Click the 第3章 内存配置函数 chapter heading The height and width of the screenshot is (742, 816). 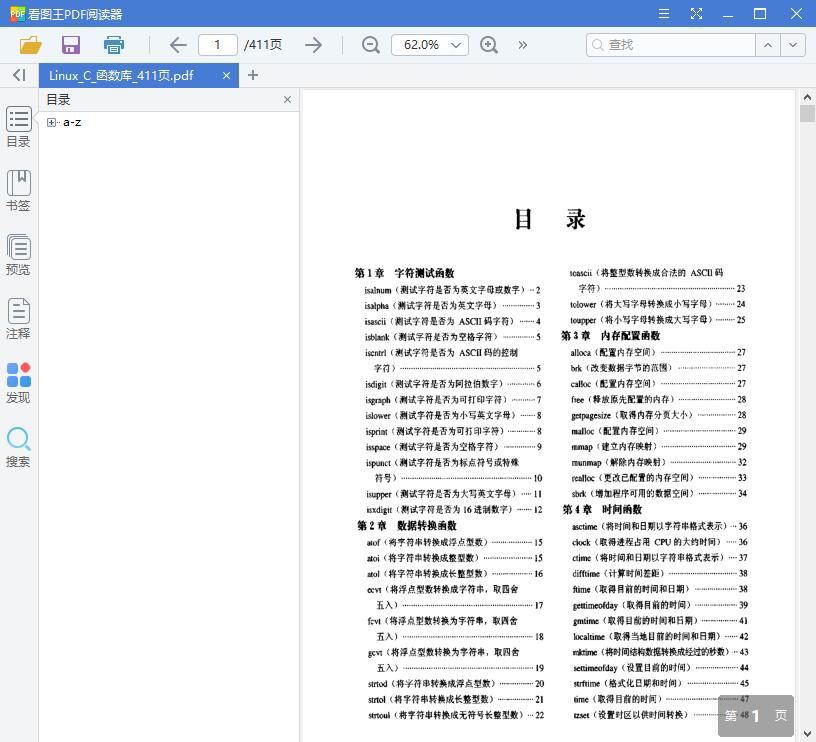[x=610, y=336]
